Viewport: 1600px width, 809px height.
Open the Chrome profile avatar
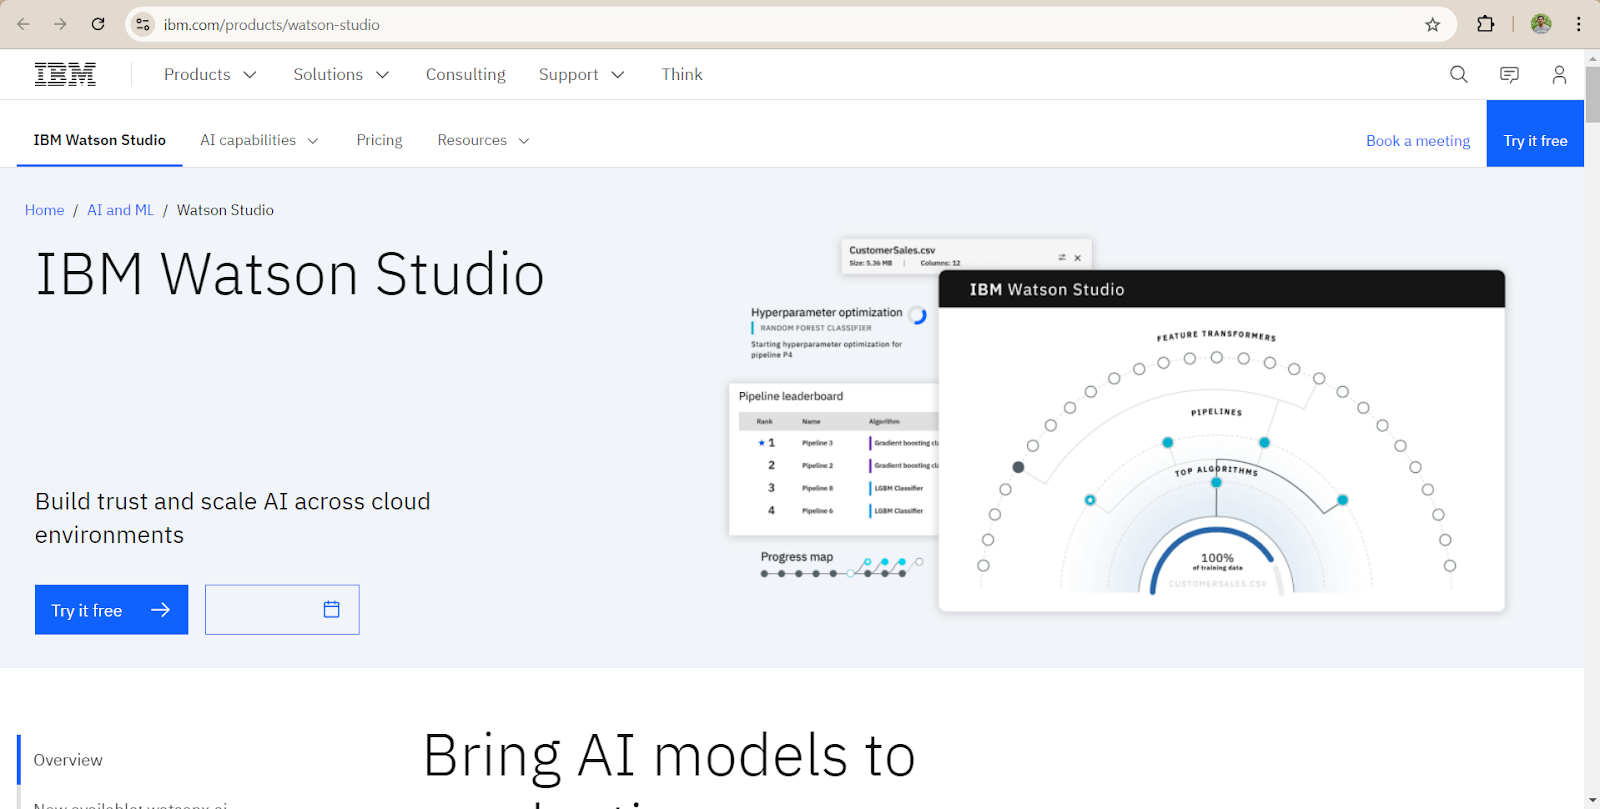1541,24
